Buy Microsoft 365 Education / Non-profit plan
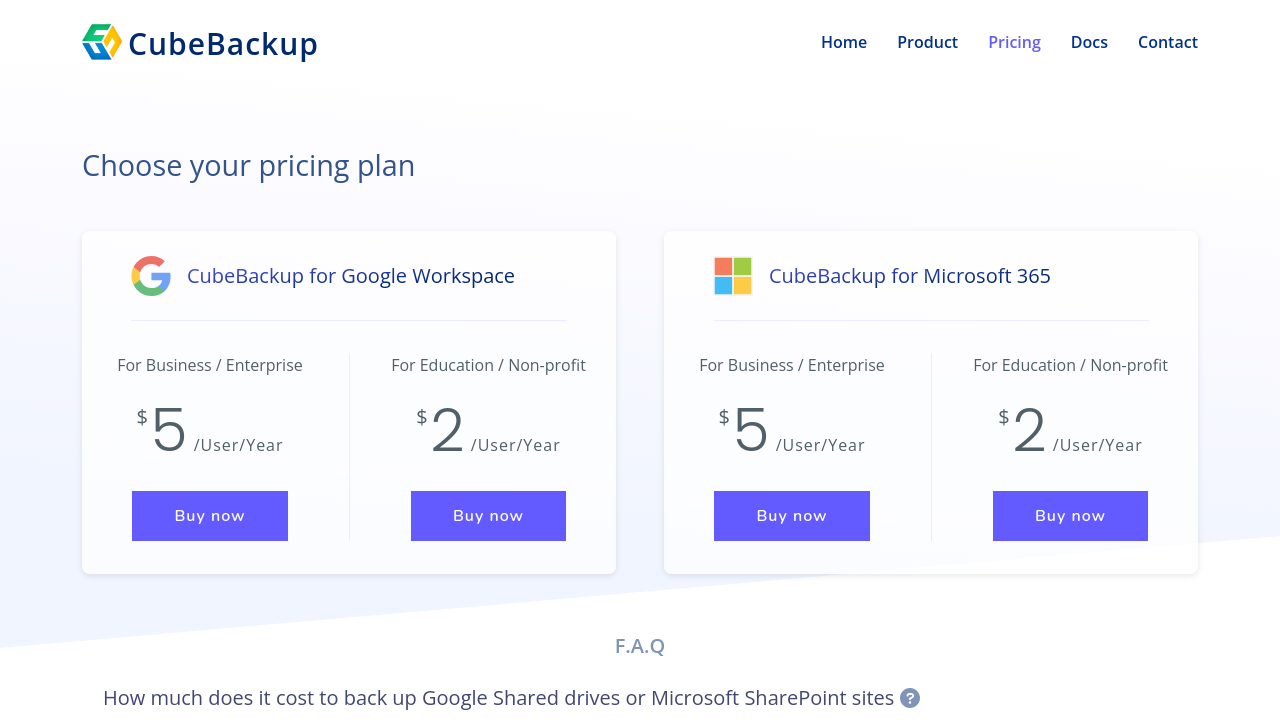Screen dimensions: 1280x720 [1070, 516]
